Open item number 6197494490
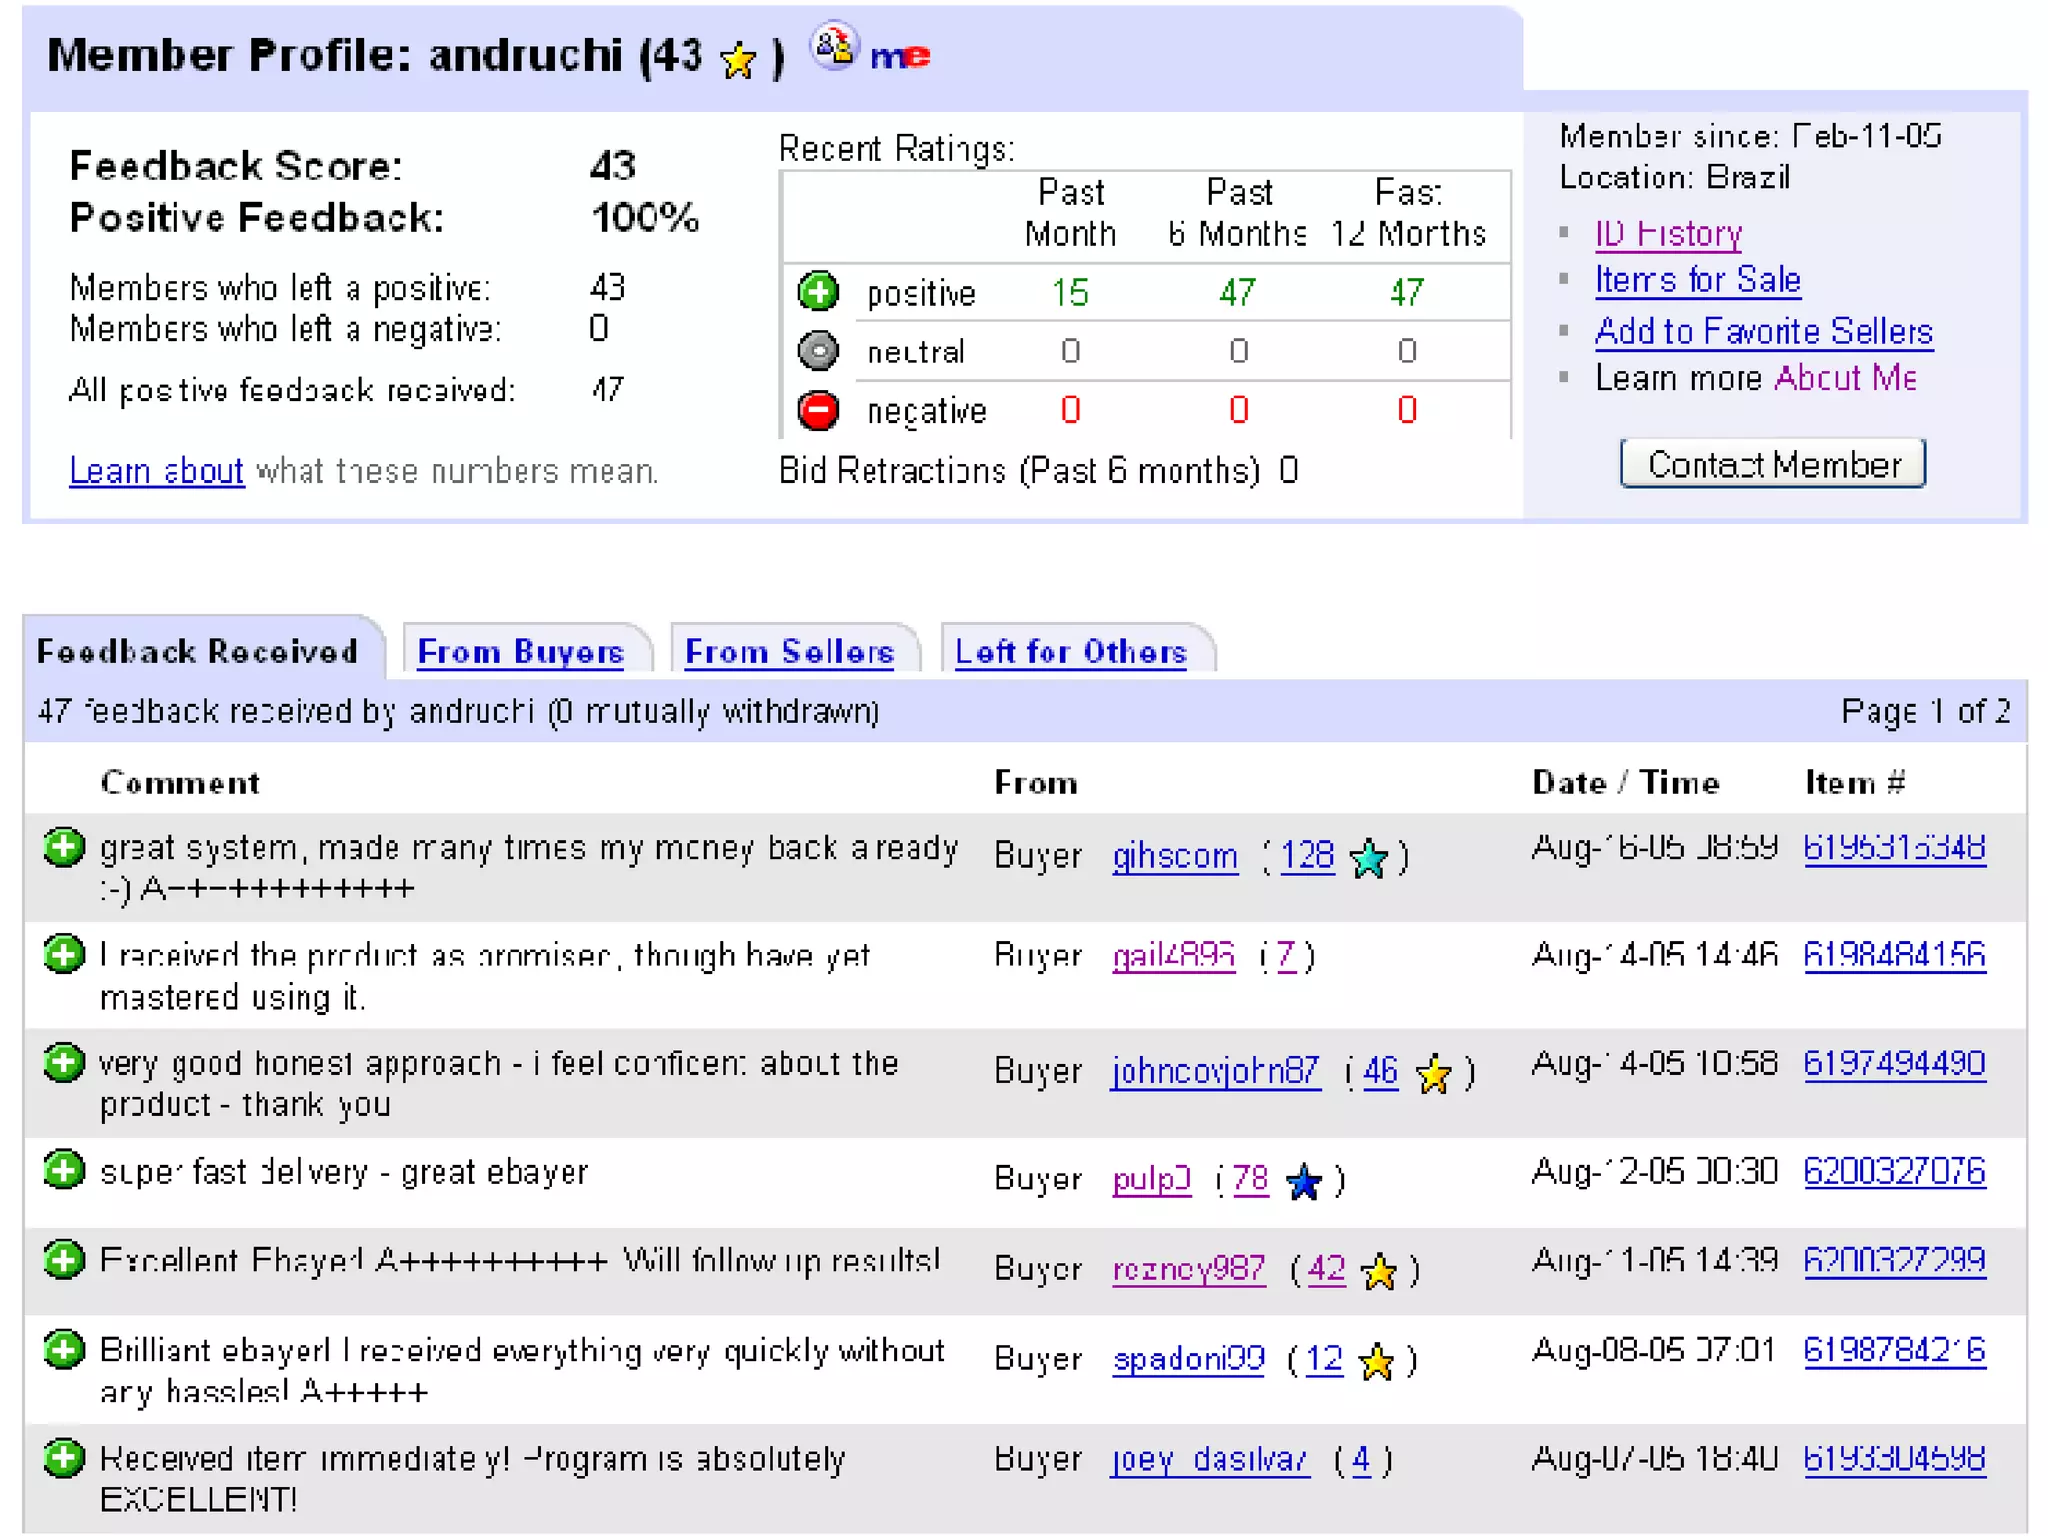The width and height of the screenshot is (2048, 1536). (x=1894, y=1063)
